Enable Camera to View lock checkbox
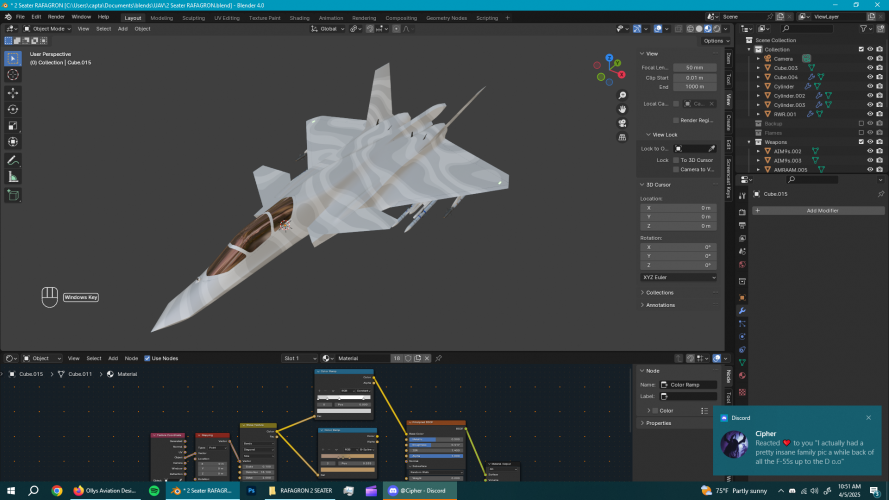Viewport: 889px width, 500px height. [676, 170]
